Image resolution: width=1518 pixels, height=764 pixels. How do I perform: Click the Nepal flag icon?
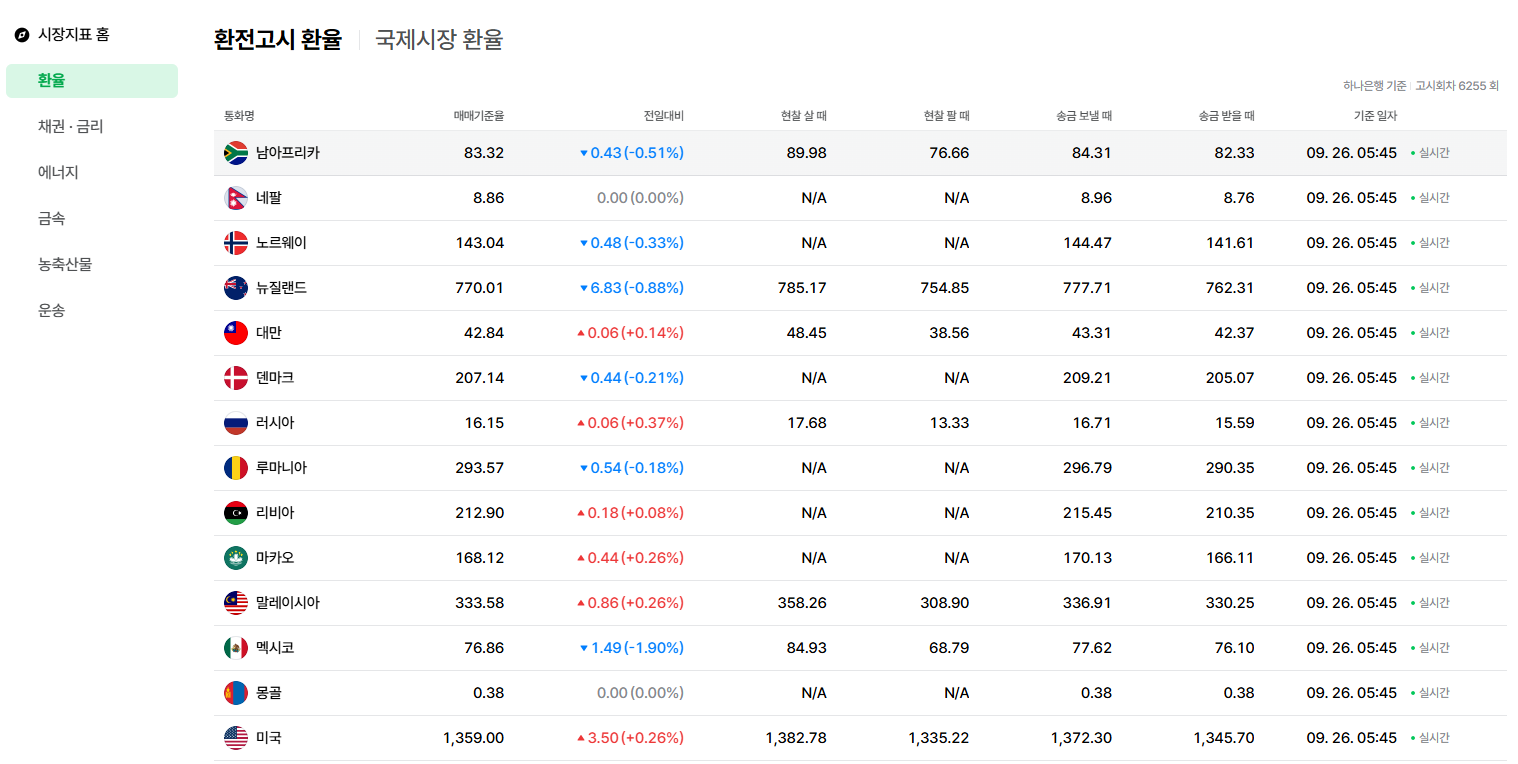pos(236,198)
